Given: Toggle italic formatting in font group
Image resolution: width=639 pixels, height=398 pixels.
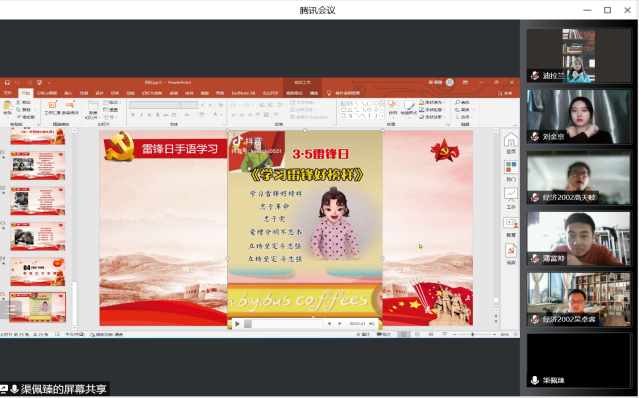Looking at the screenshot, I should (141, 115).
